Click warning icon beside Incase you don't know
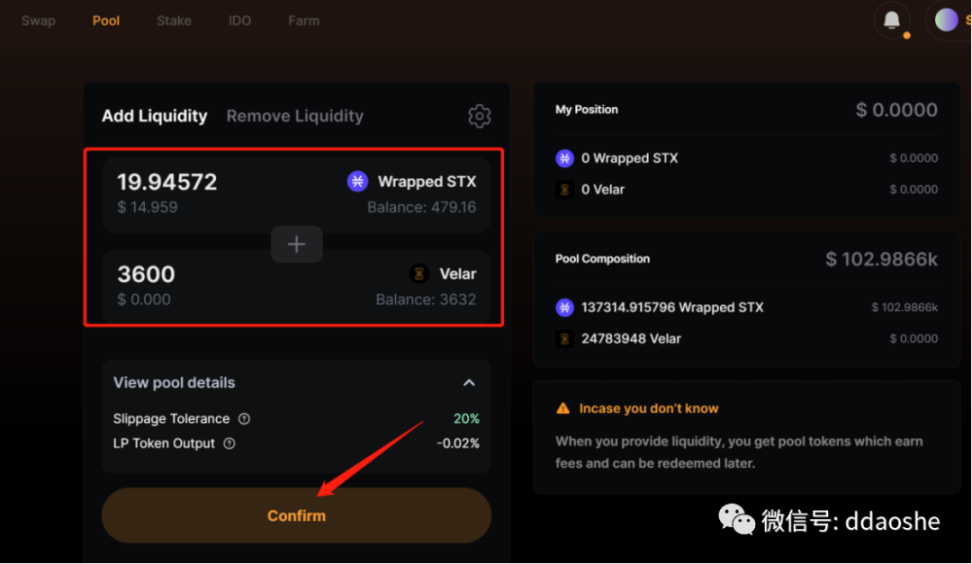Image resolution: width=972 pixels, height=564 pixels. 563,408
